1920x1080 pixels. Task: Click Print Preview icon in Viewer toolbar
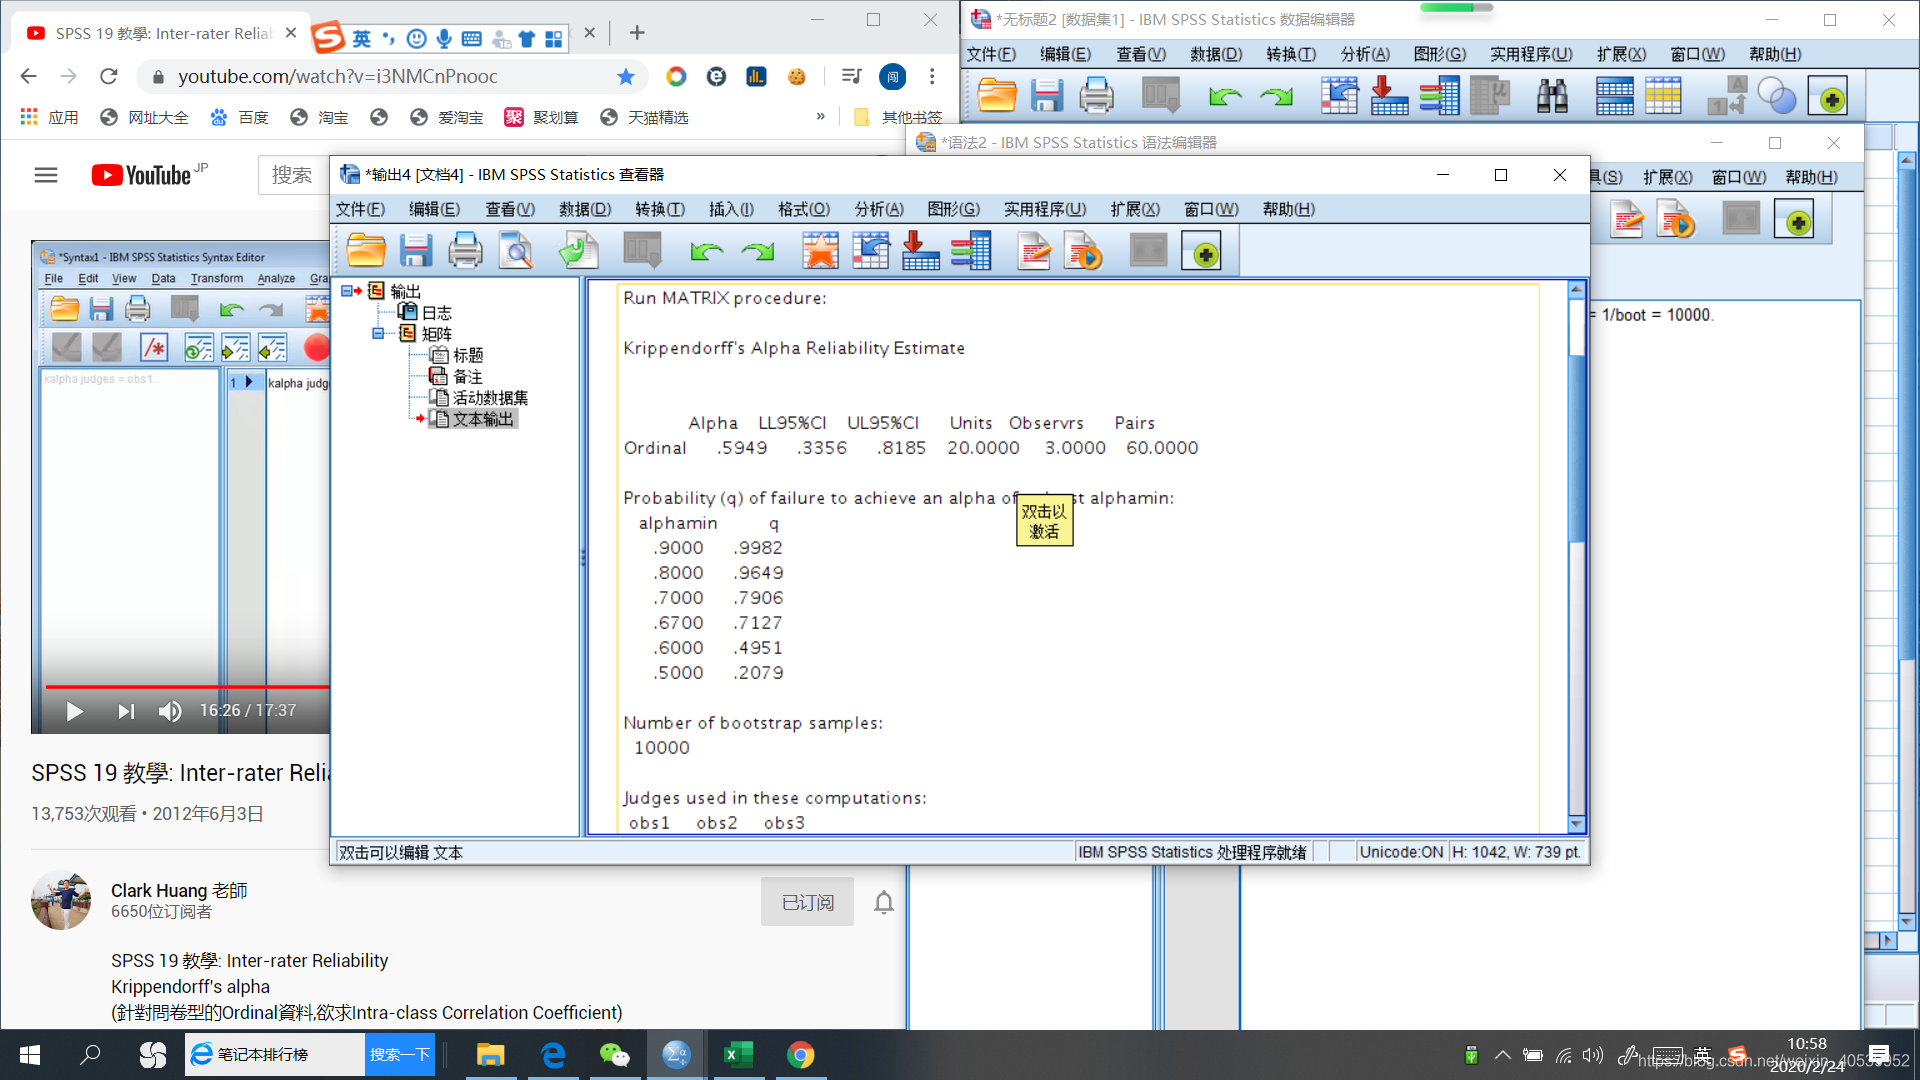[516, 251]
